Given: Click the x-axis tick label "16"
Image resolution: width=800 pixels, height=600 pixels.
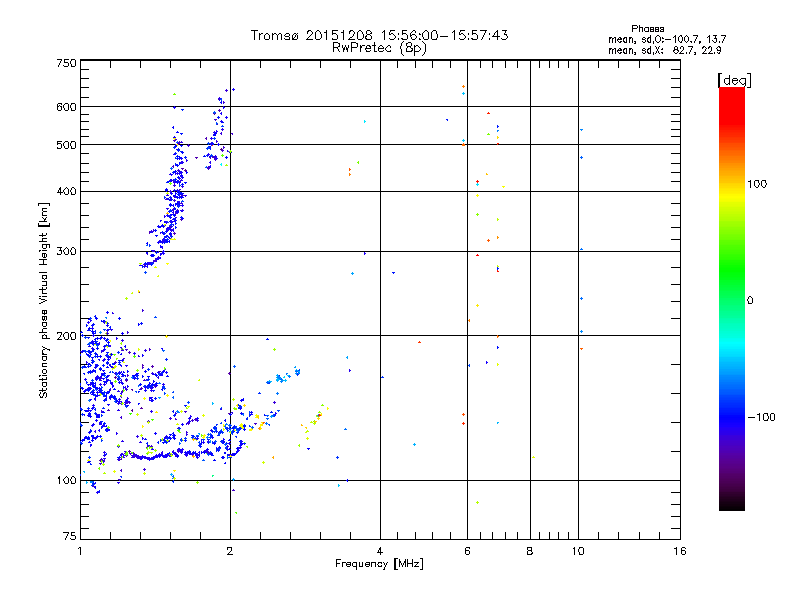Looking at the screenshot, I should (x=680, y=551).
